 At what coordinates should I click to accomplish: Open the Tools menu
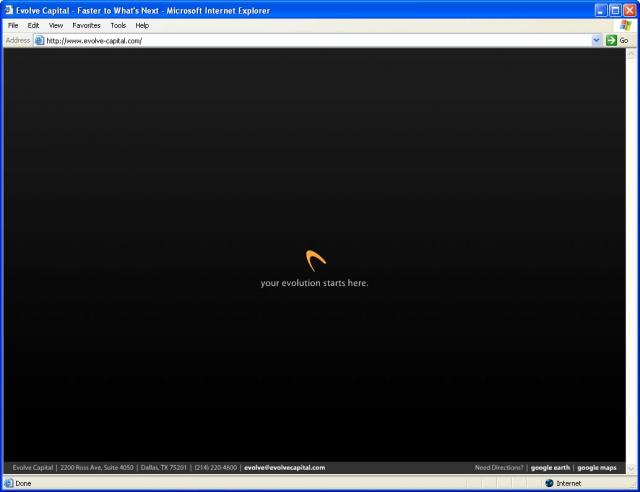tap(118, 25)
